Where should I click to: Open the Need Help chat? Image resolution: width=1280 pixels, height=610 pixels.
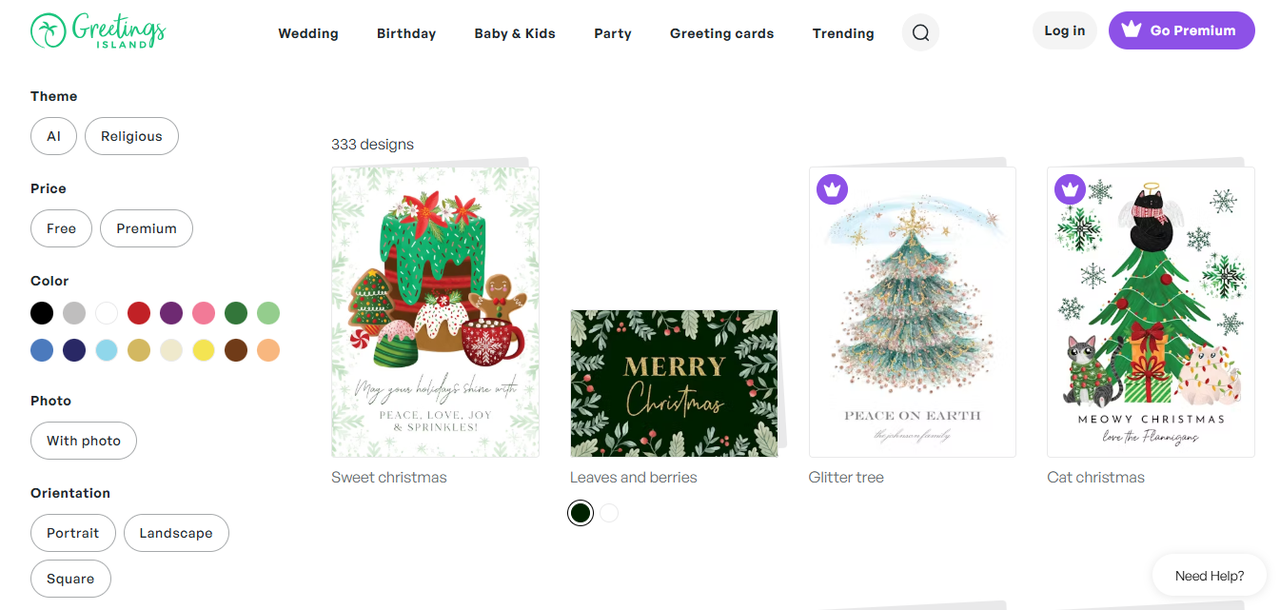[1209, 575]
